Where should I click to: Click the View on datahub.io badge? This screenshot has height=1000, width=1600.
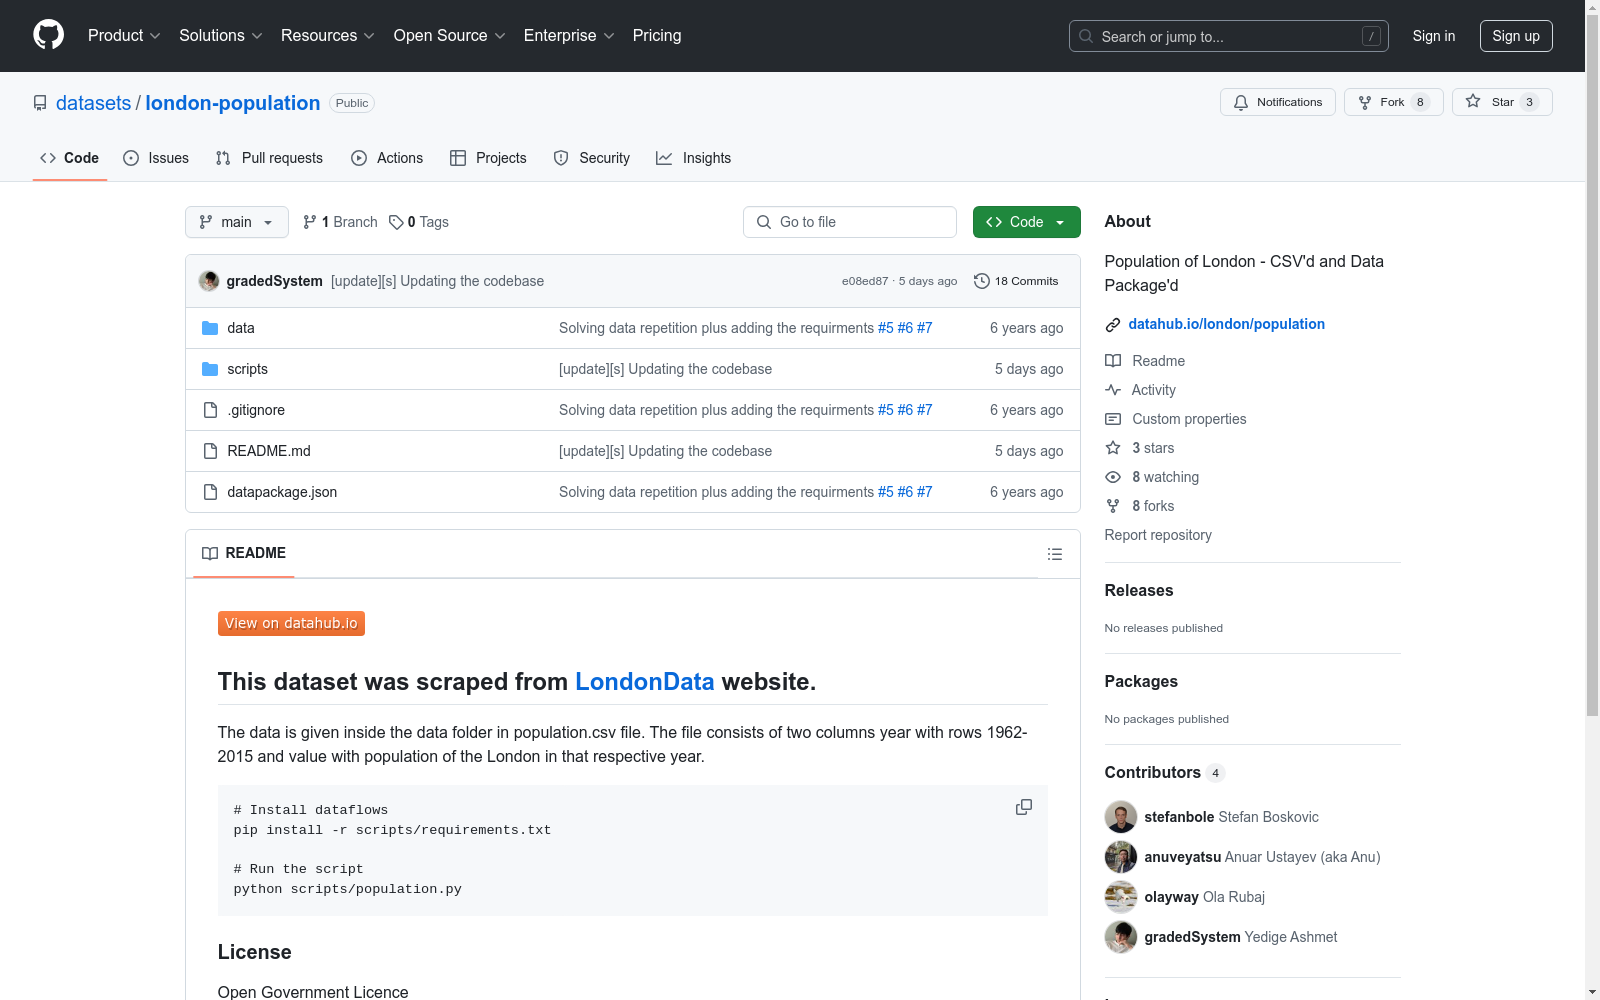(291, 623)
